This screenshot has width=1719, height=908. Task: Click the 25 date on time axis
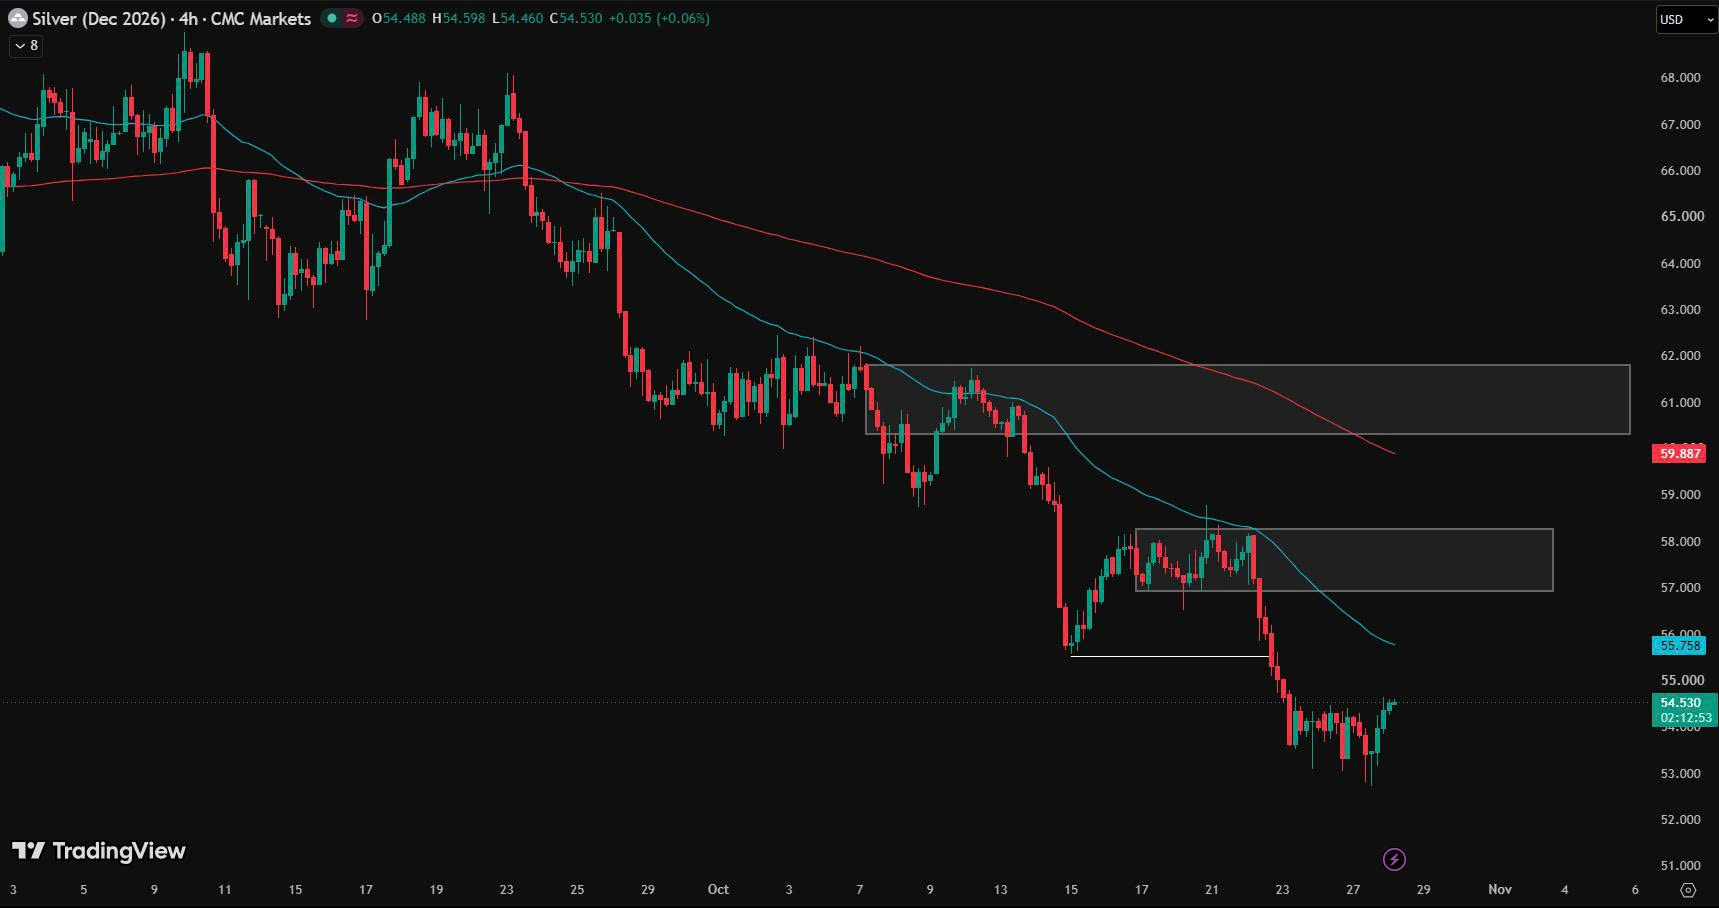[577, 889]
